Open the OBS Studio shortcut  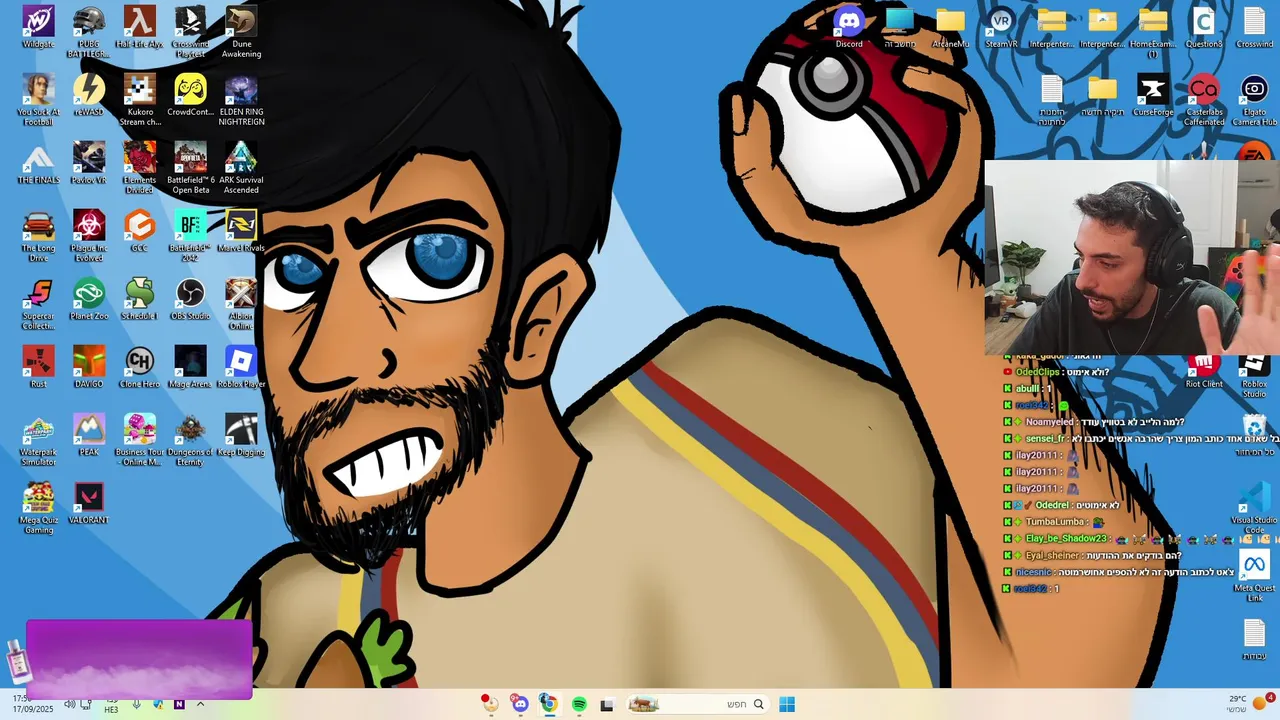pyautogui.click(x=190, y=299)
